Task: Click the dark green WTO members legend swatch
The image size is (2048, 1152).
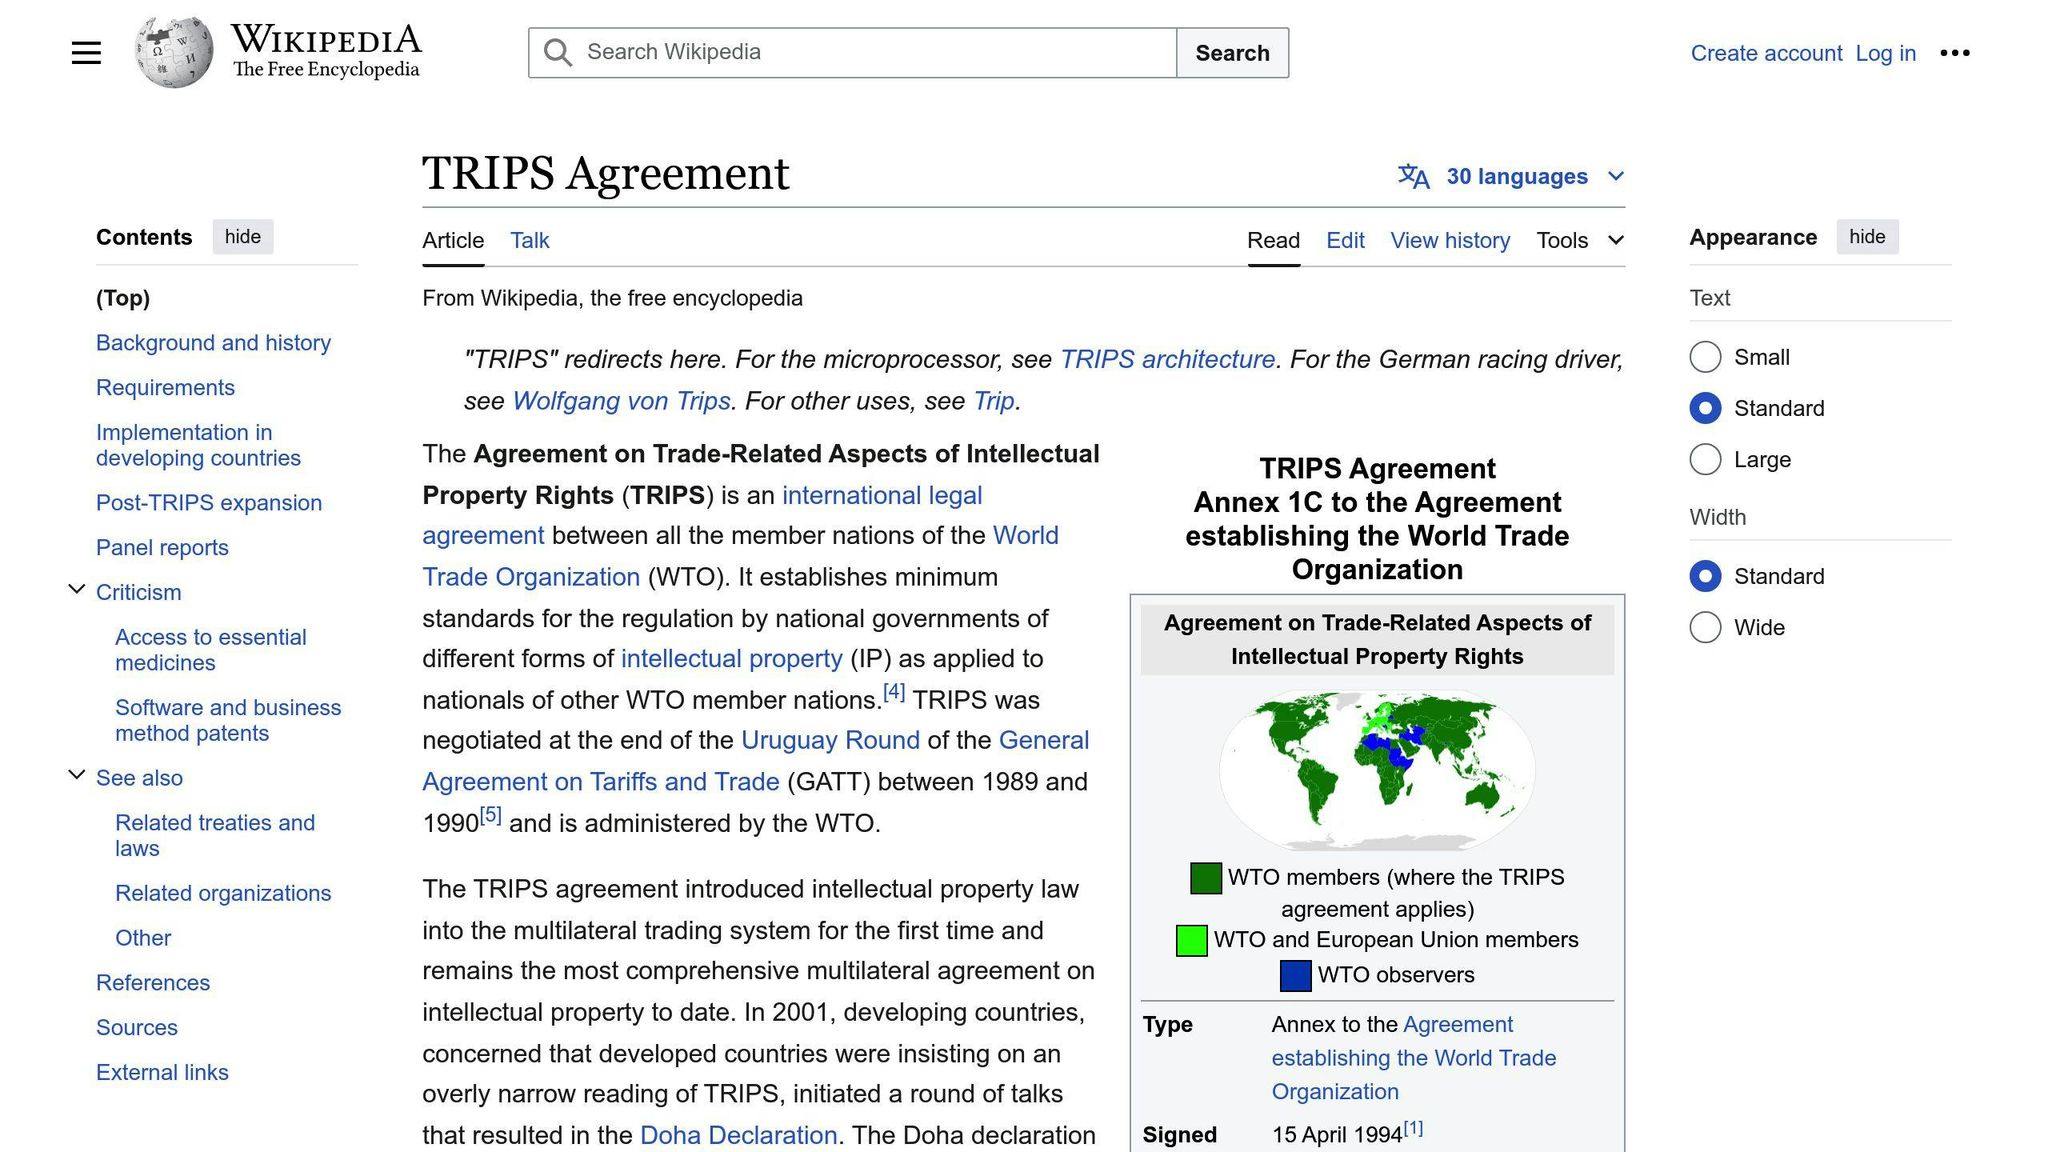Action: coord(1205,878)
